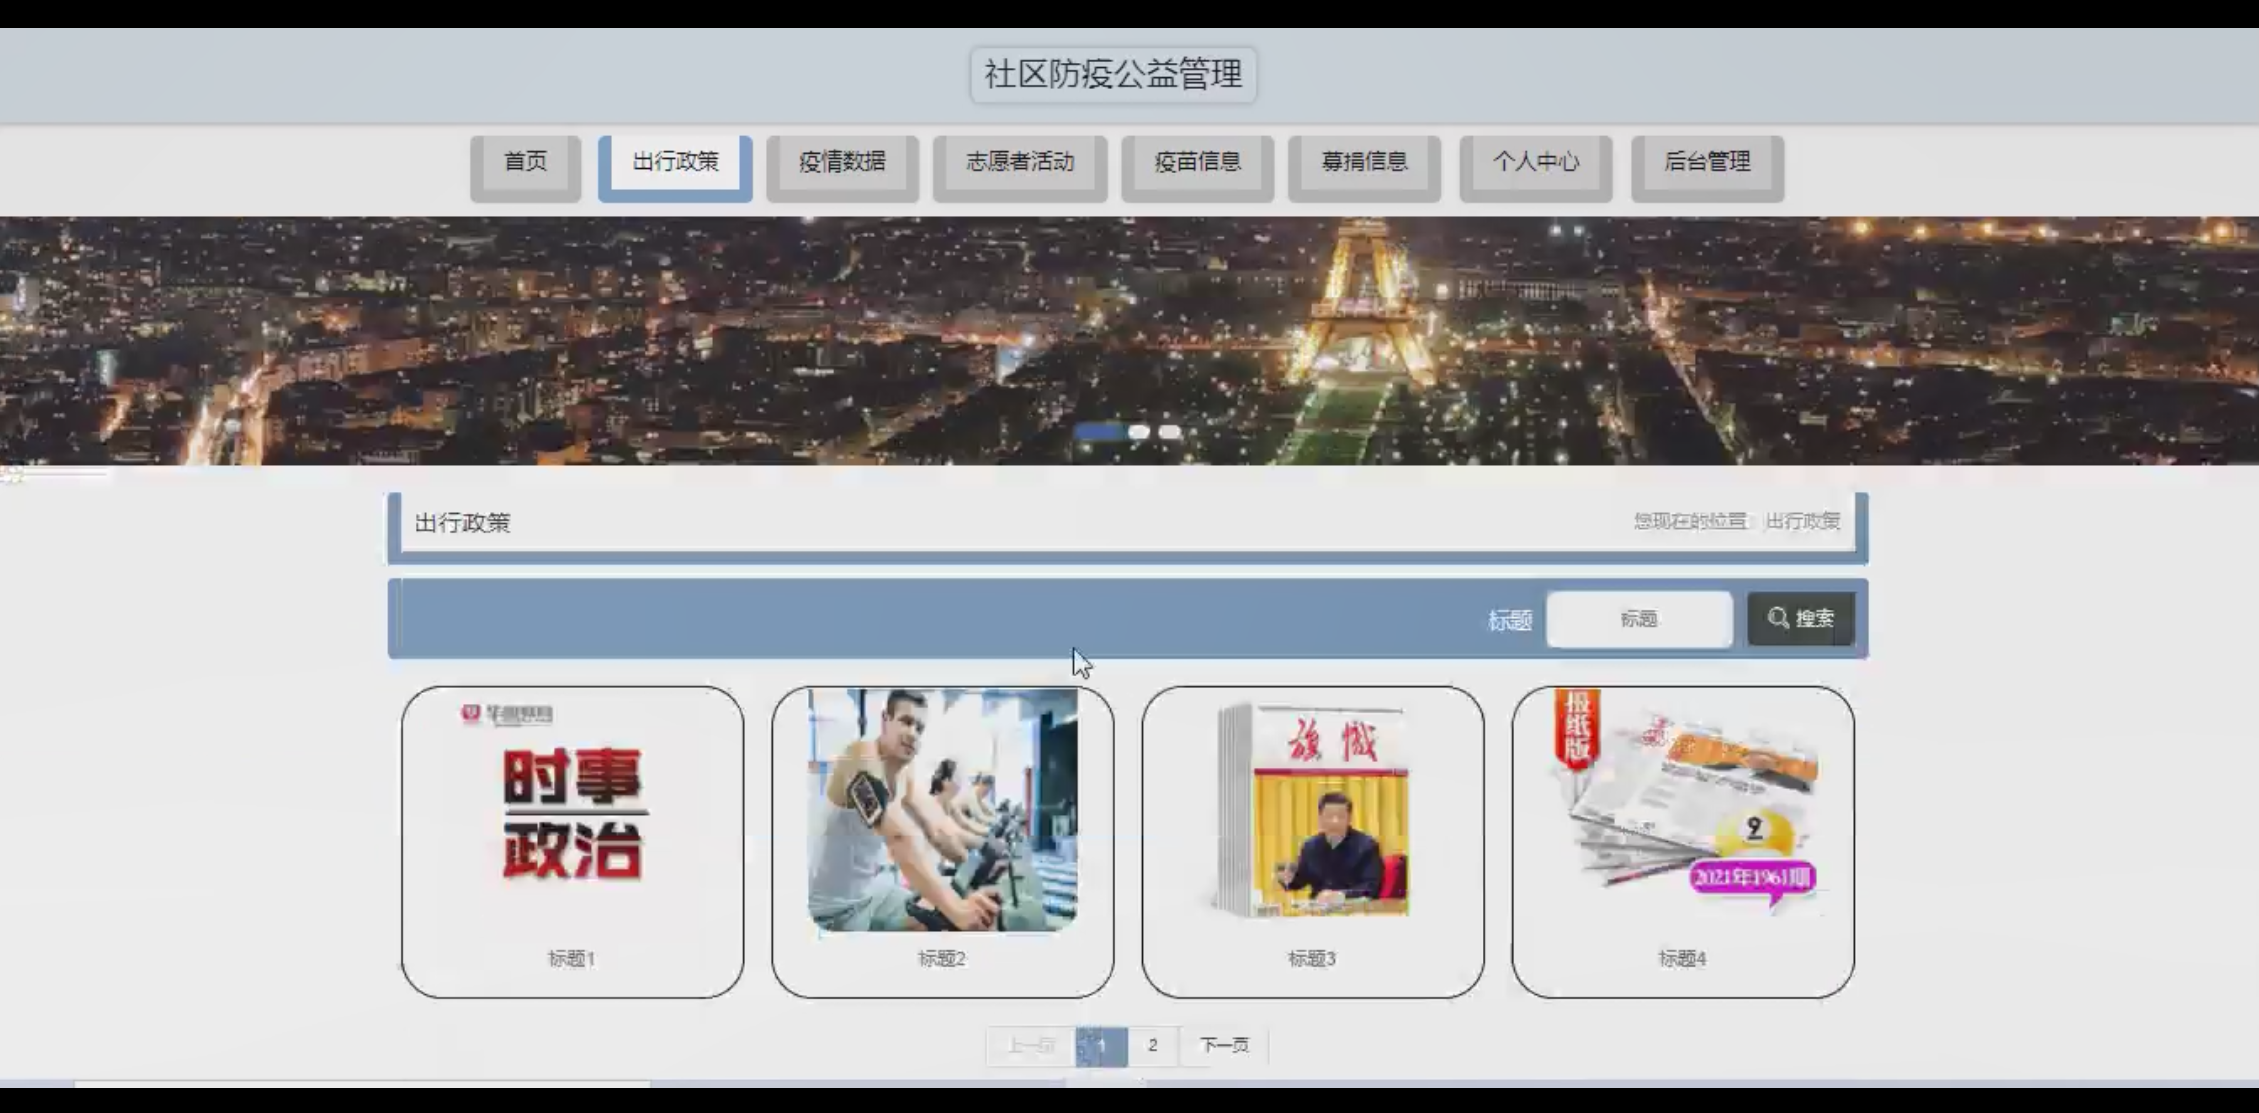Click the 社区防疫公益管理 site title

pos(1113,74)
